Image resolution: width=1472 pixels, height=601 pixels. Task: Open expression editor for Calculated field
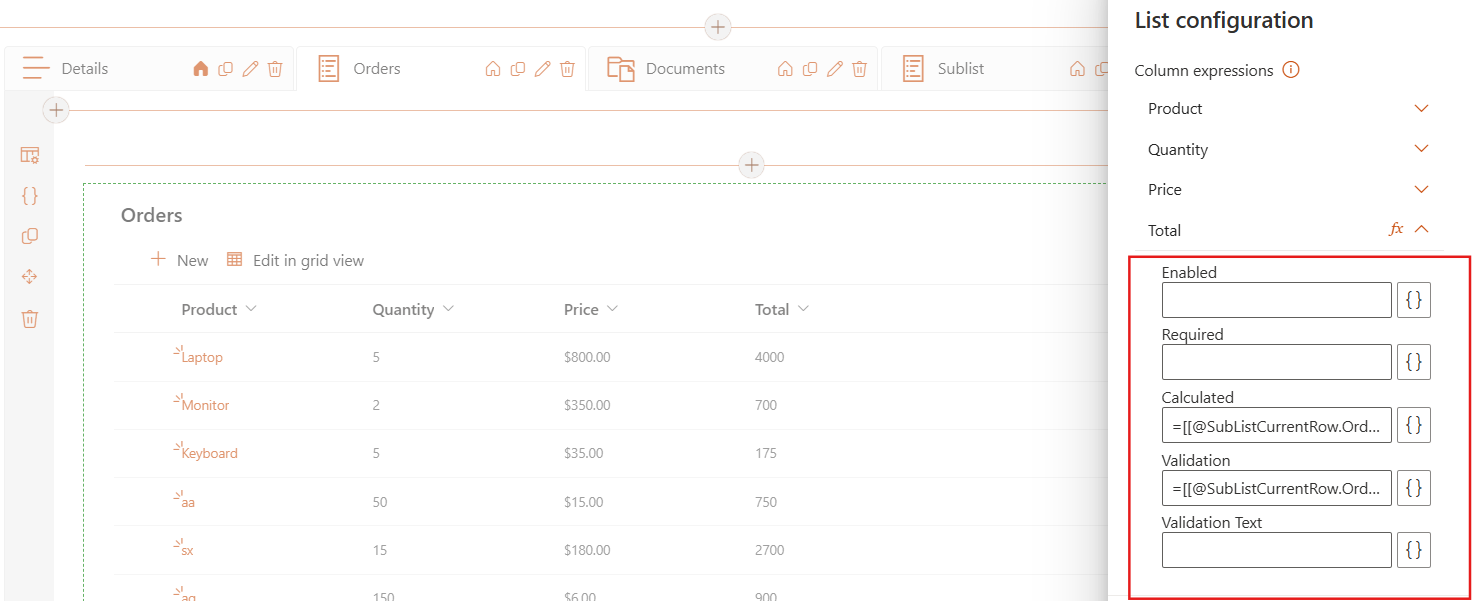pyautogui.click(x=1414, y=425)
